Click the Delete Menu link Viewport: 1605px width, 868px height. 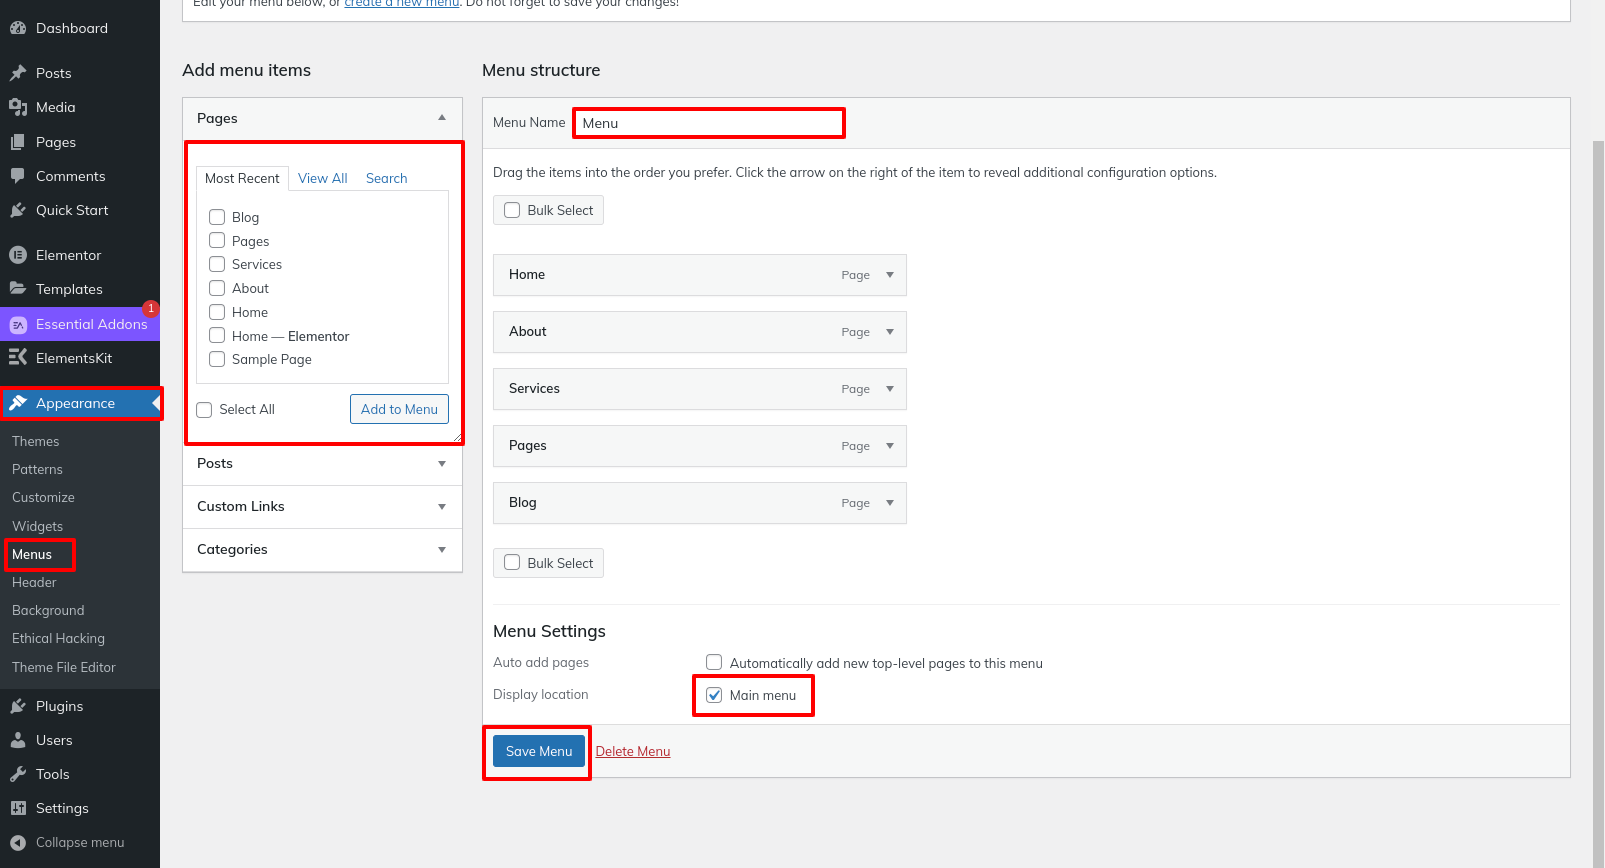coord(633,752)
